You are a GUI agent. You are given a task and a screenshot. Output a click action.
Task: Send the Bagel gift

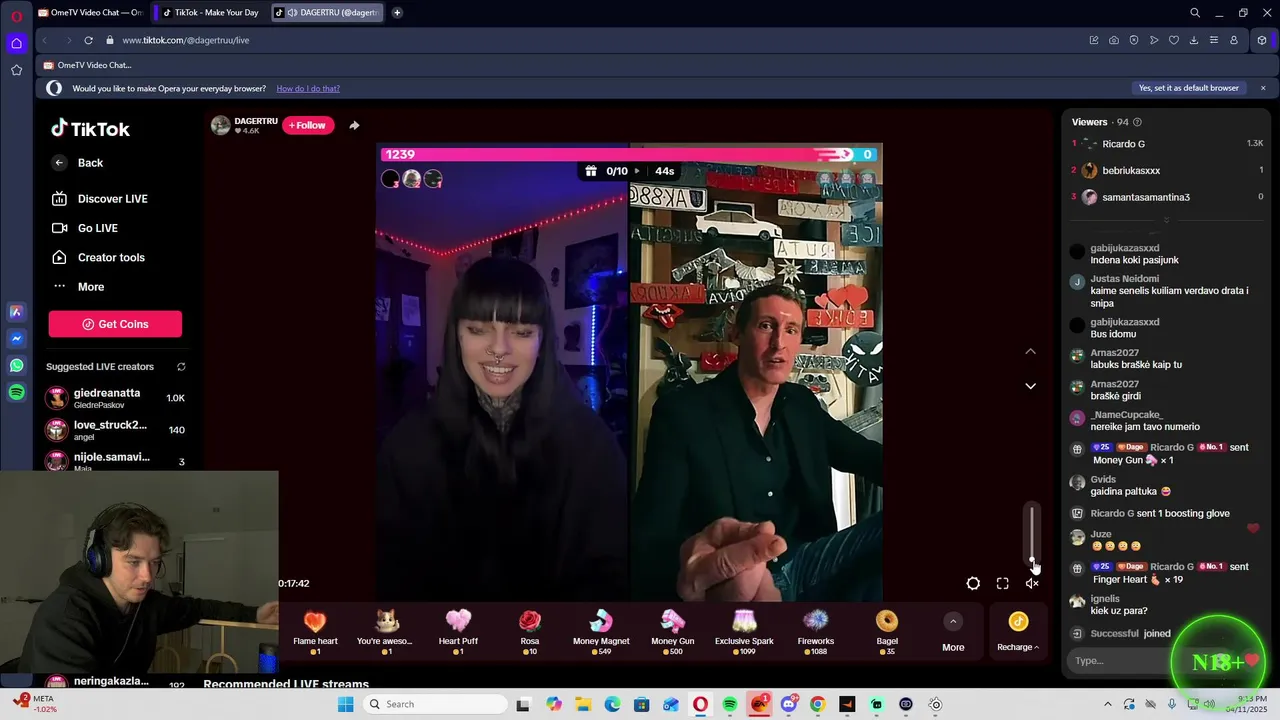coord(887,632)
